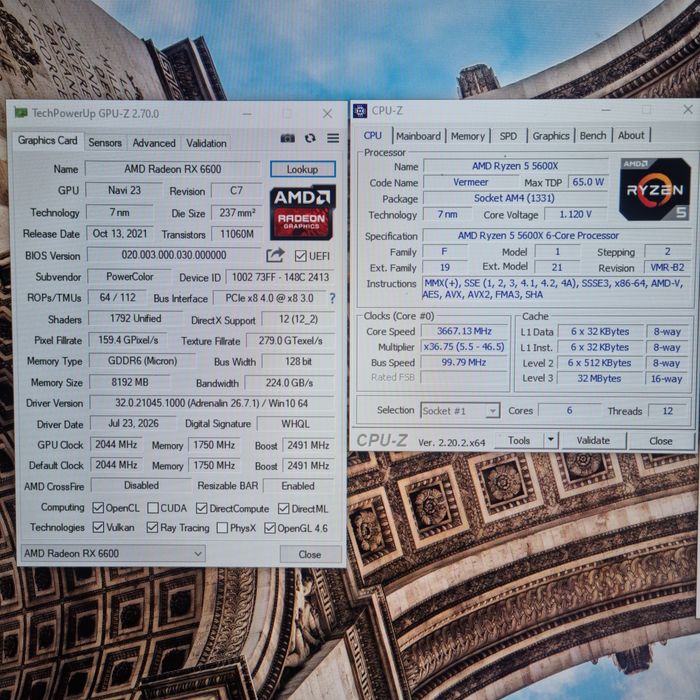The width and height of the screenshot is (700, 700).
Task: Click the Revision value VMR-B2
Action: [668, 267]
